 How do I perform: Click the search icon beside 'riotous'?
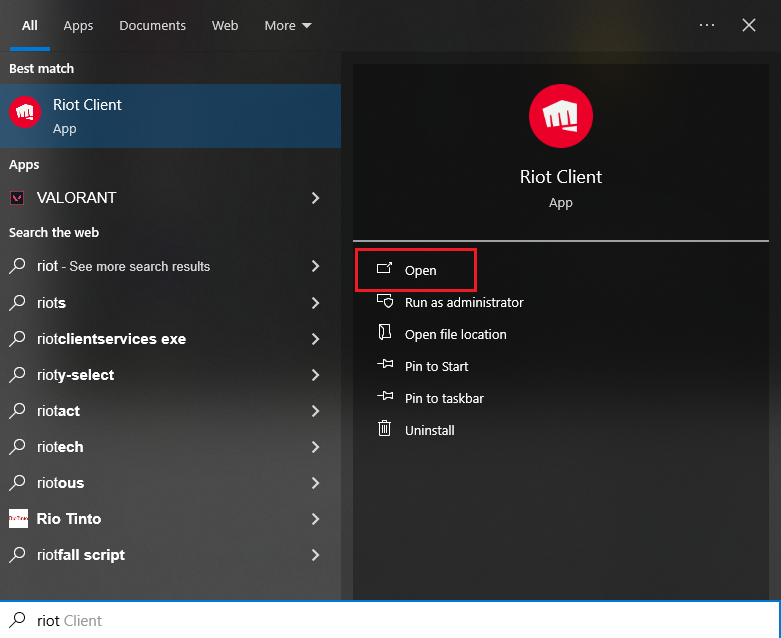17,482
